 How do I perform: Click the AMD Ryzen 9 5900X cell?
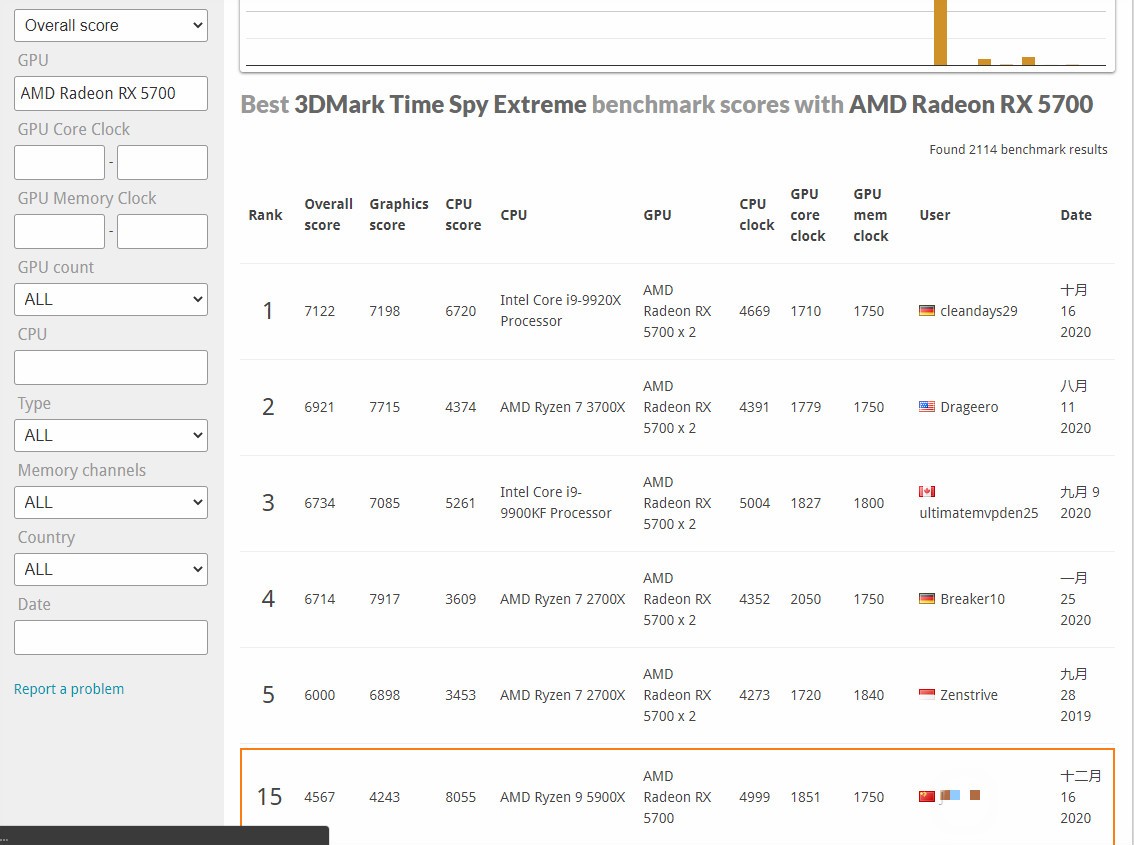click(563, 797)
